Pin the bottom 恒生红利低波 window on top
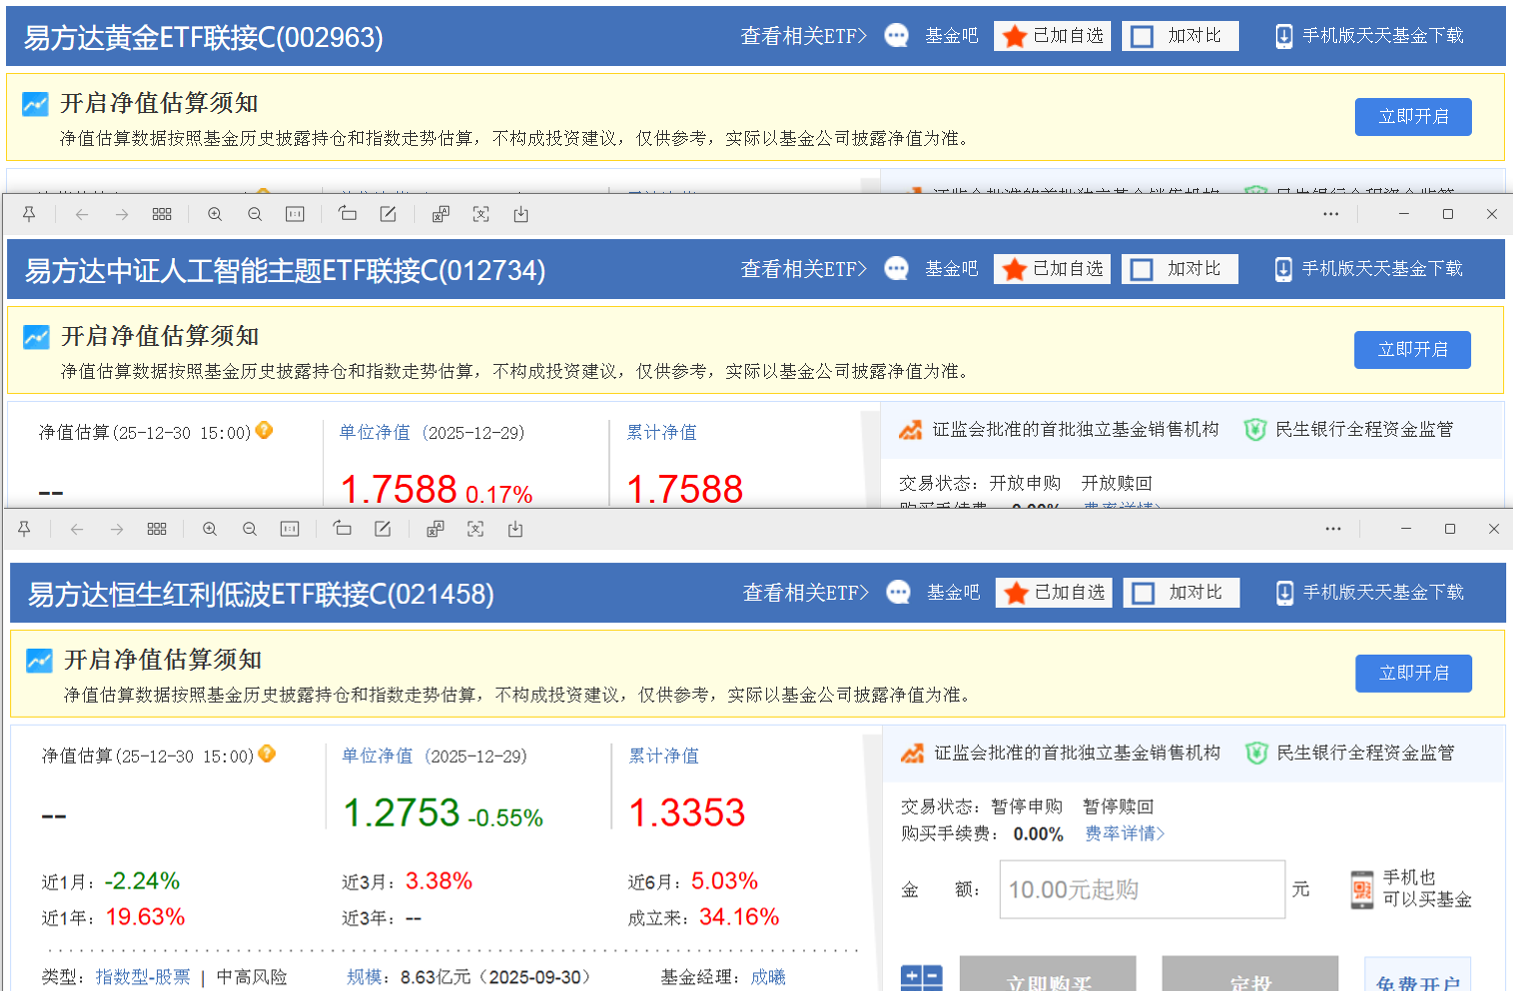Screen dimensions: 1513x991 [x=24, y=529]
